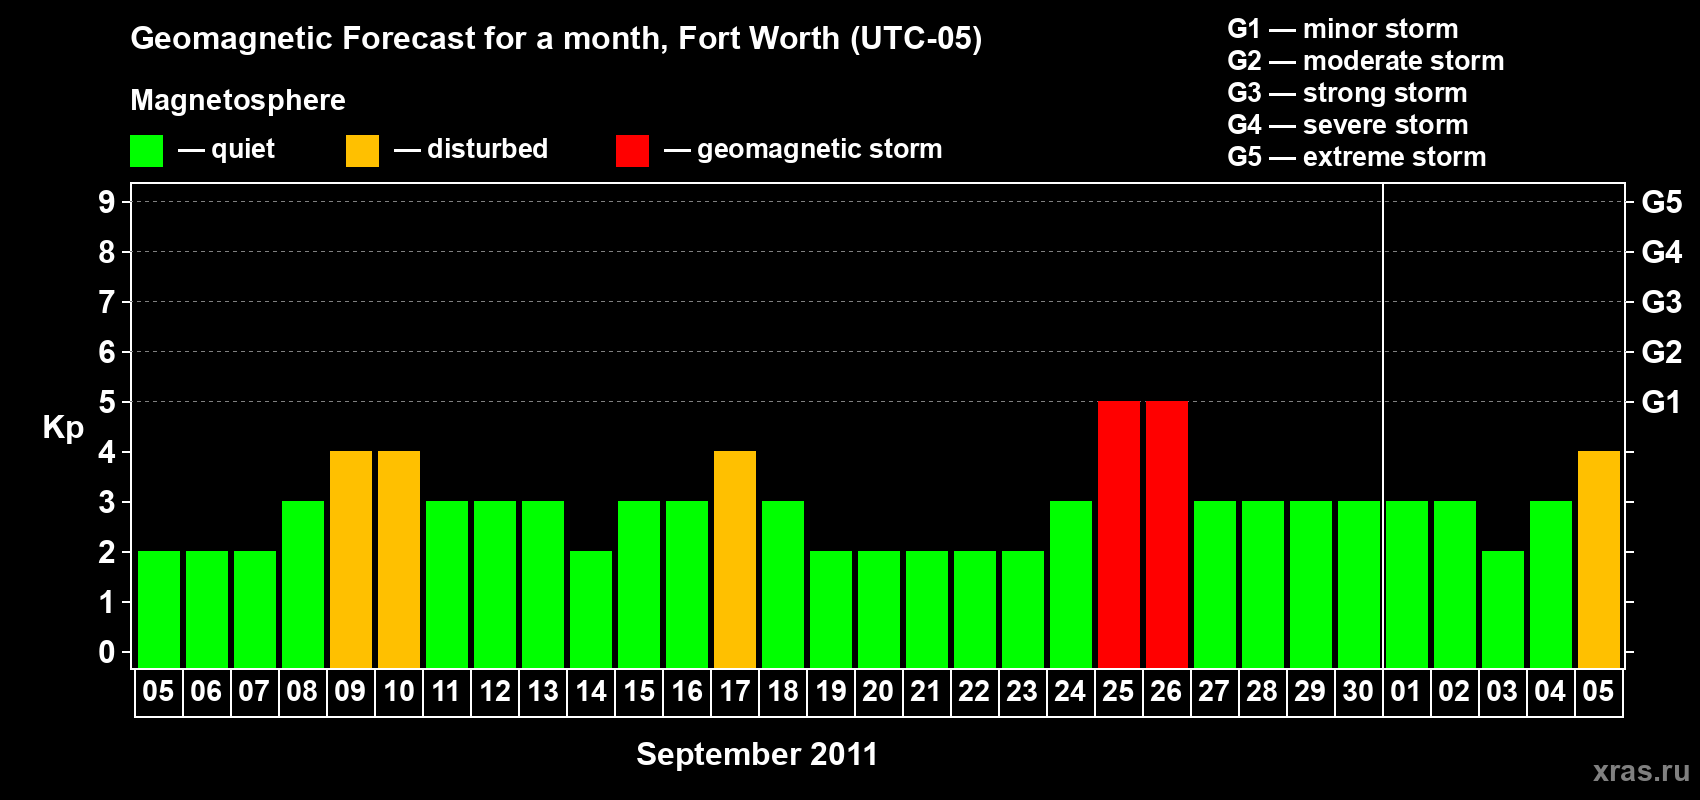This screenshot has width=1700, height=800.
Task: Click the G5 right-axis label
Action: 1661,202
